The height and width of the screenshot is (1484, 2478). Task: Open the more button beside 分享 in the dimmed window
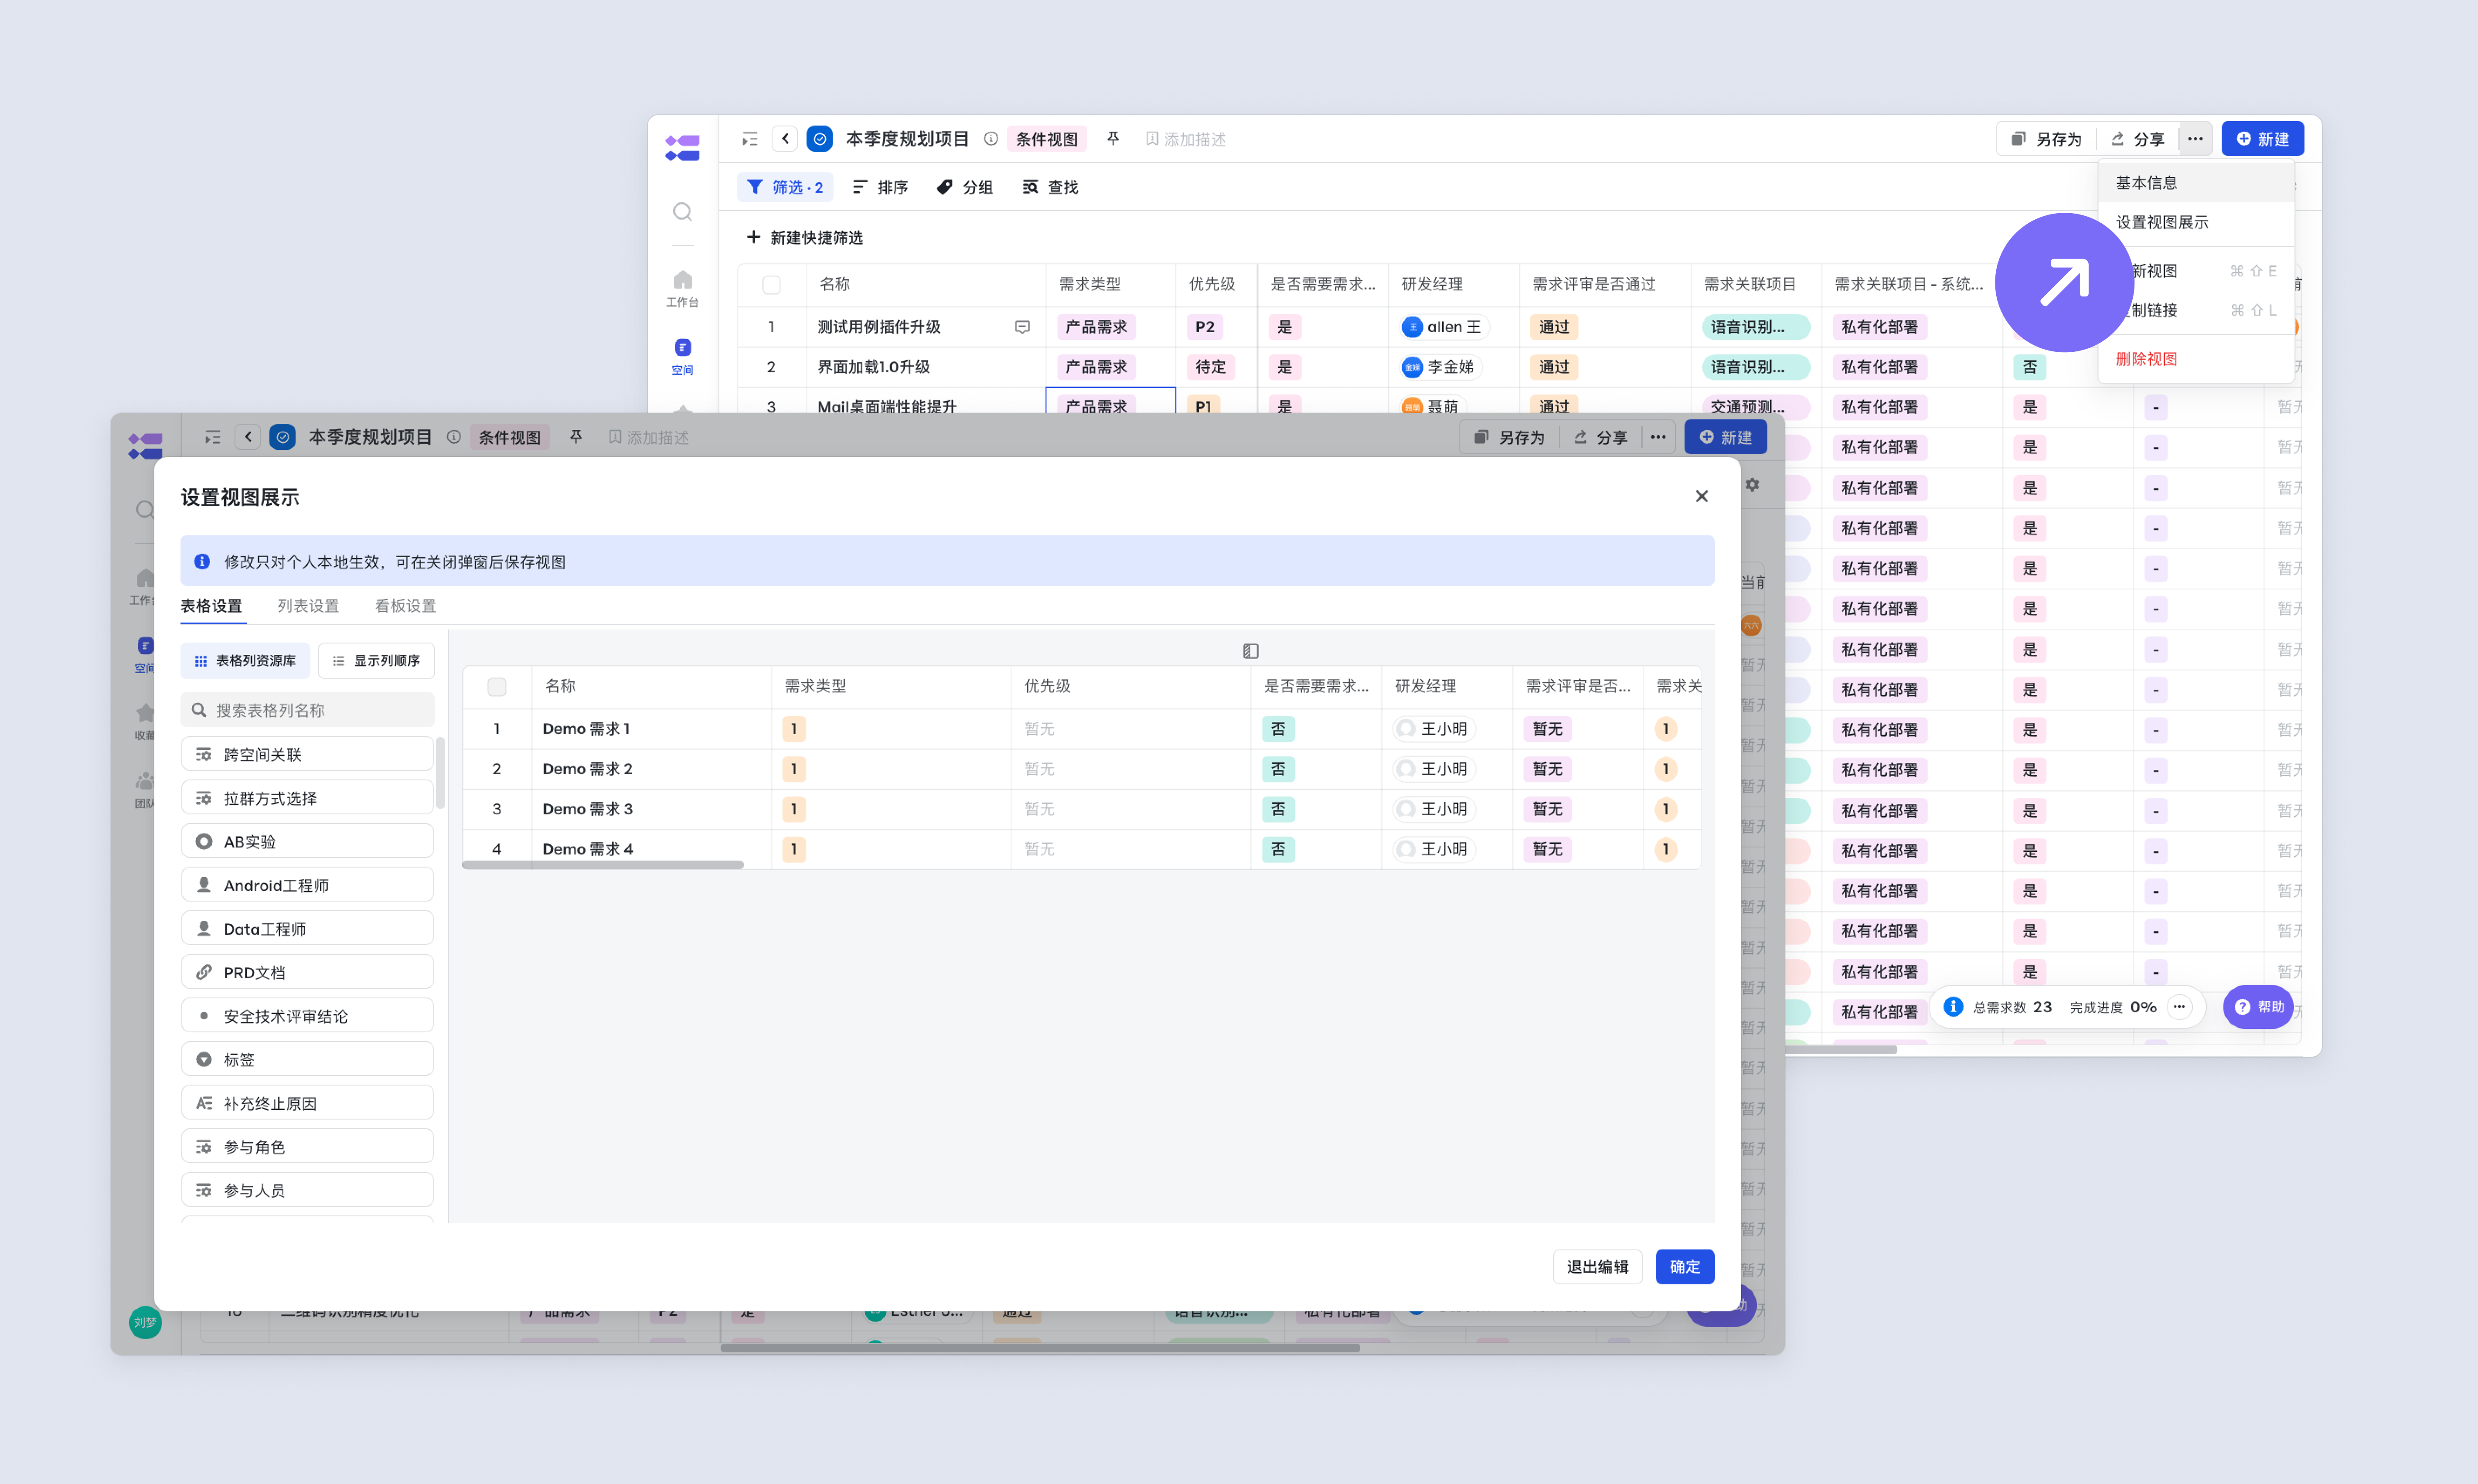point(1658,437)
